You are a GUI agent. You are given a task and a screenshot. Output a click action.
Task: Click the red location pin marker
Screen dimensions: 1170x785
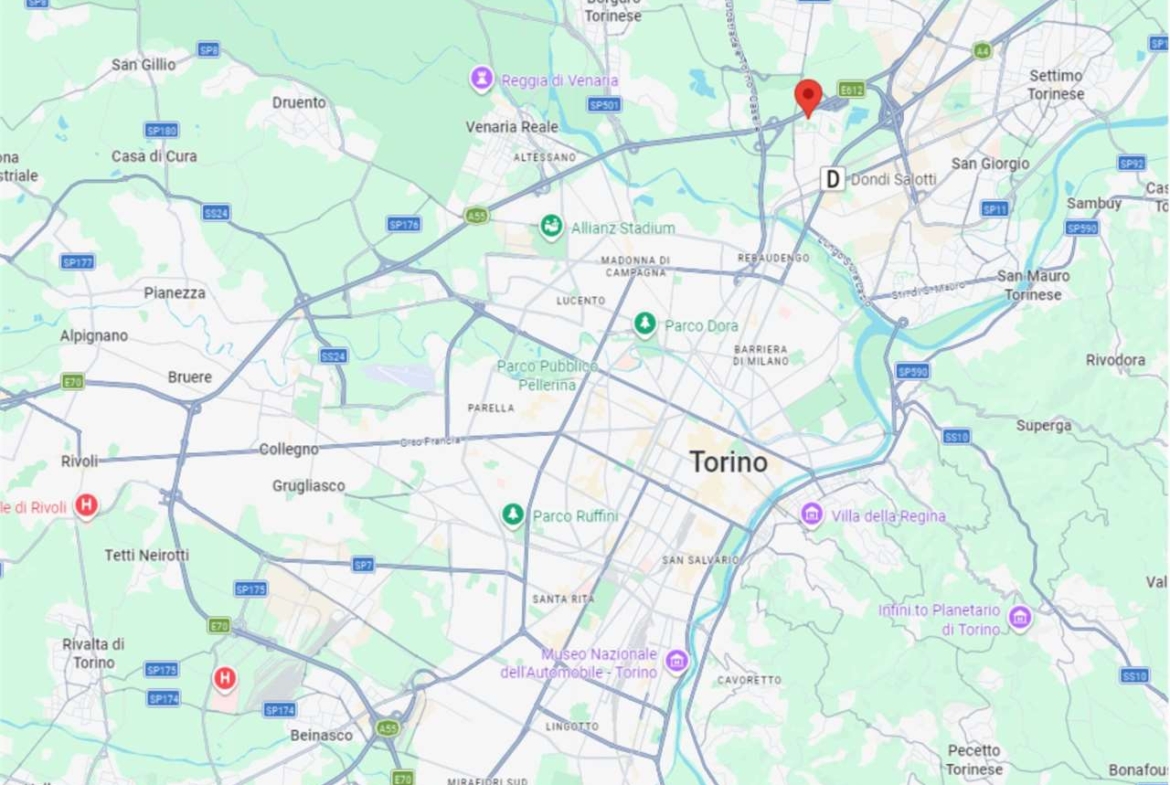click(x=807, y=98)
